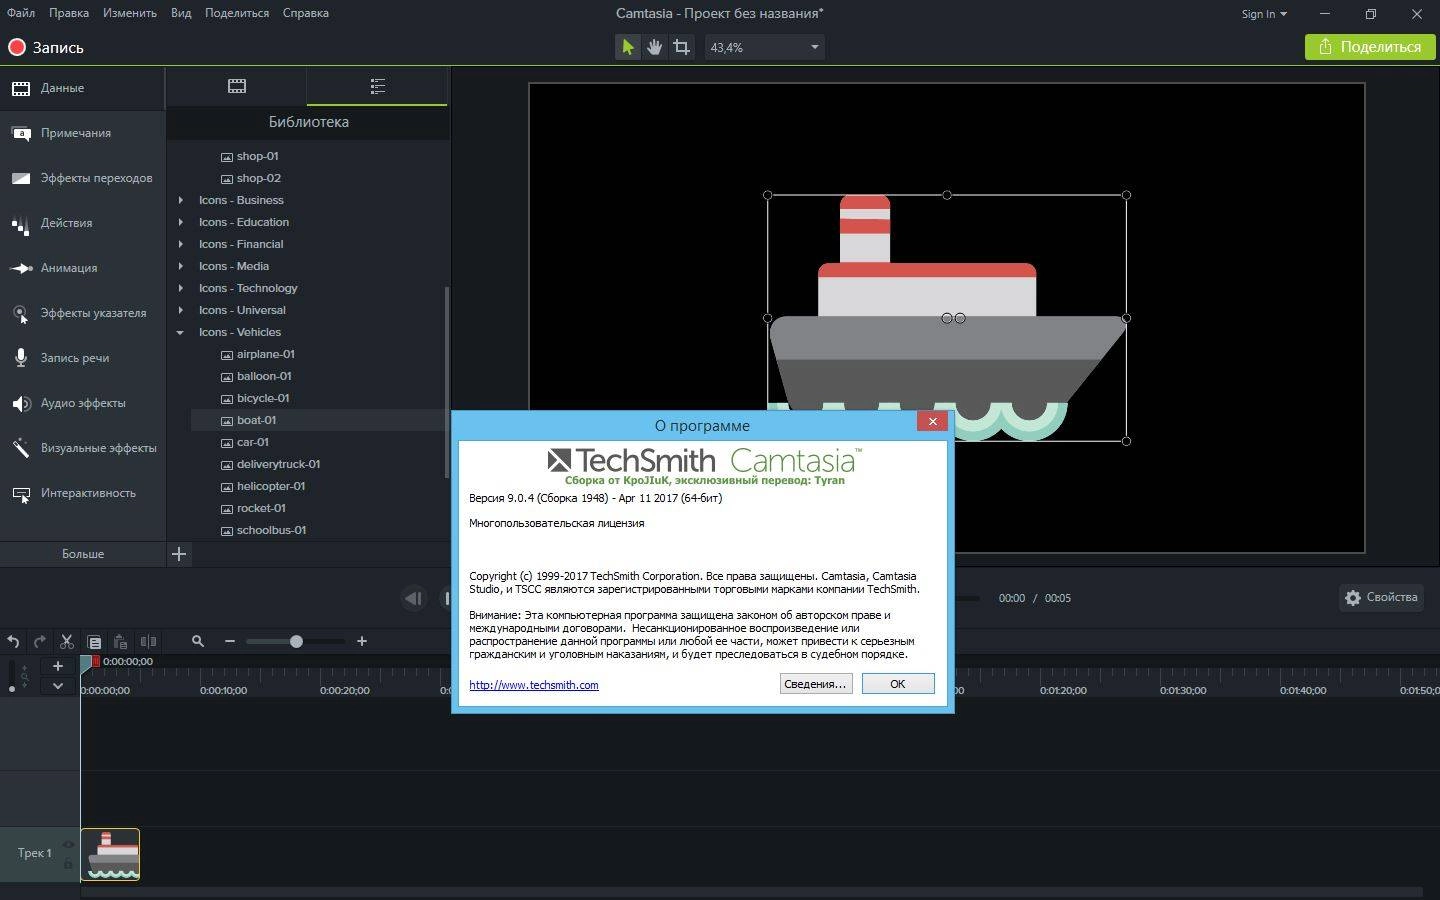Switch to library list tab
Image resolution: width=1440 pixels, height=900 pixels.
[377, 86]
